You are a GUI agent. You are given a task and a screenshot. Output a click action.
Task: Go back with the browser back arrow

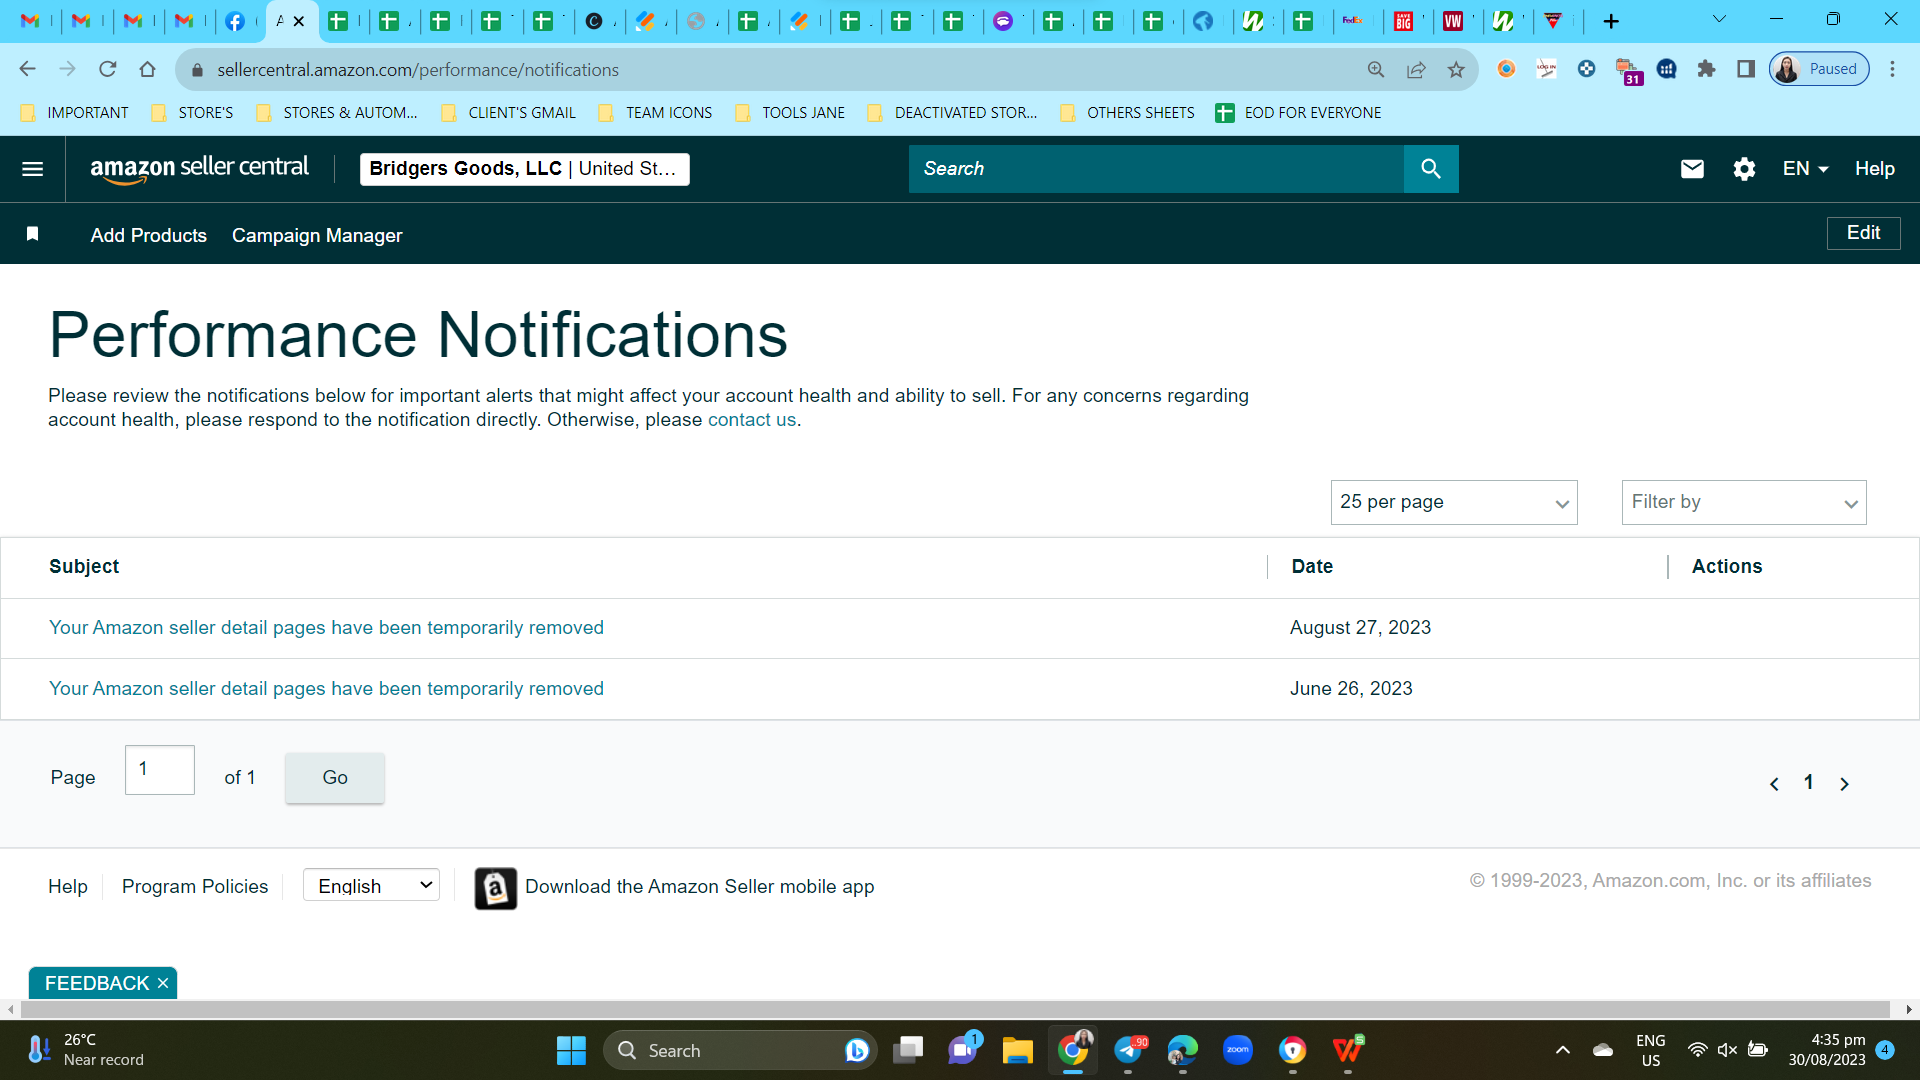(x=28, y=69)
